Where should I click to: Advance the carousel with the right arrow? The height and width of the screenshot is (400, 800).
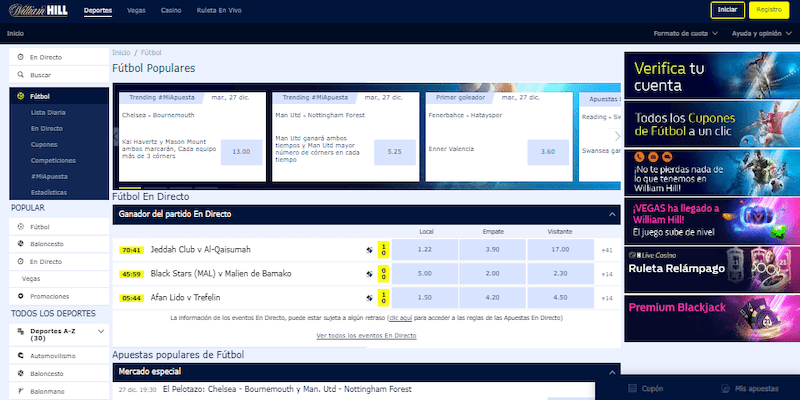point(617,136)
